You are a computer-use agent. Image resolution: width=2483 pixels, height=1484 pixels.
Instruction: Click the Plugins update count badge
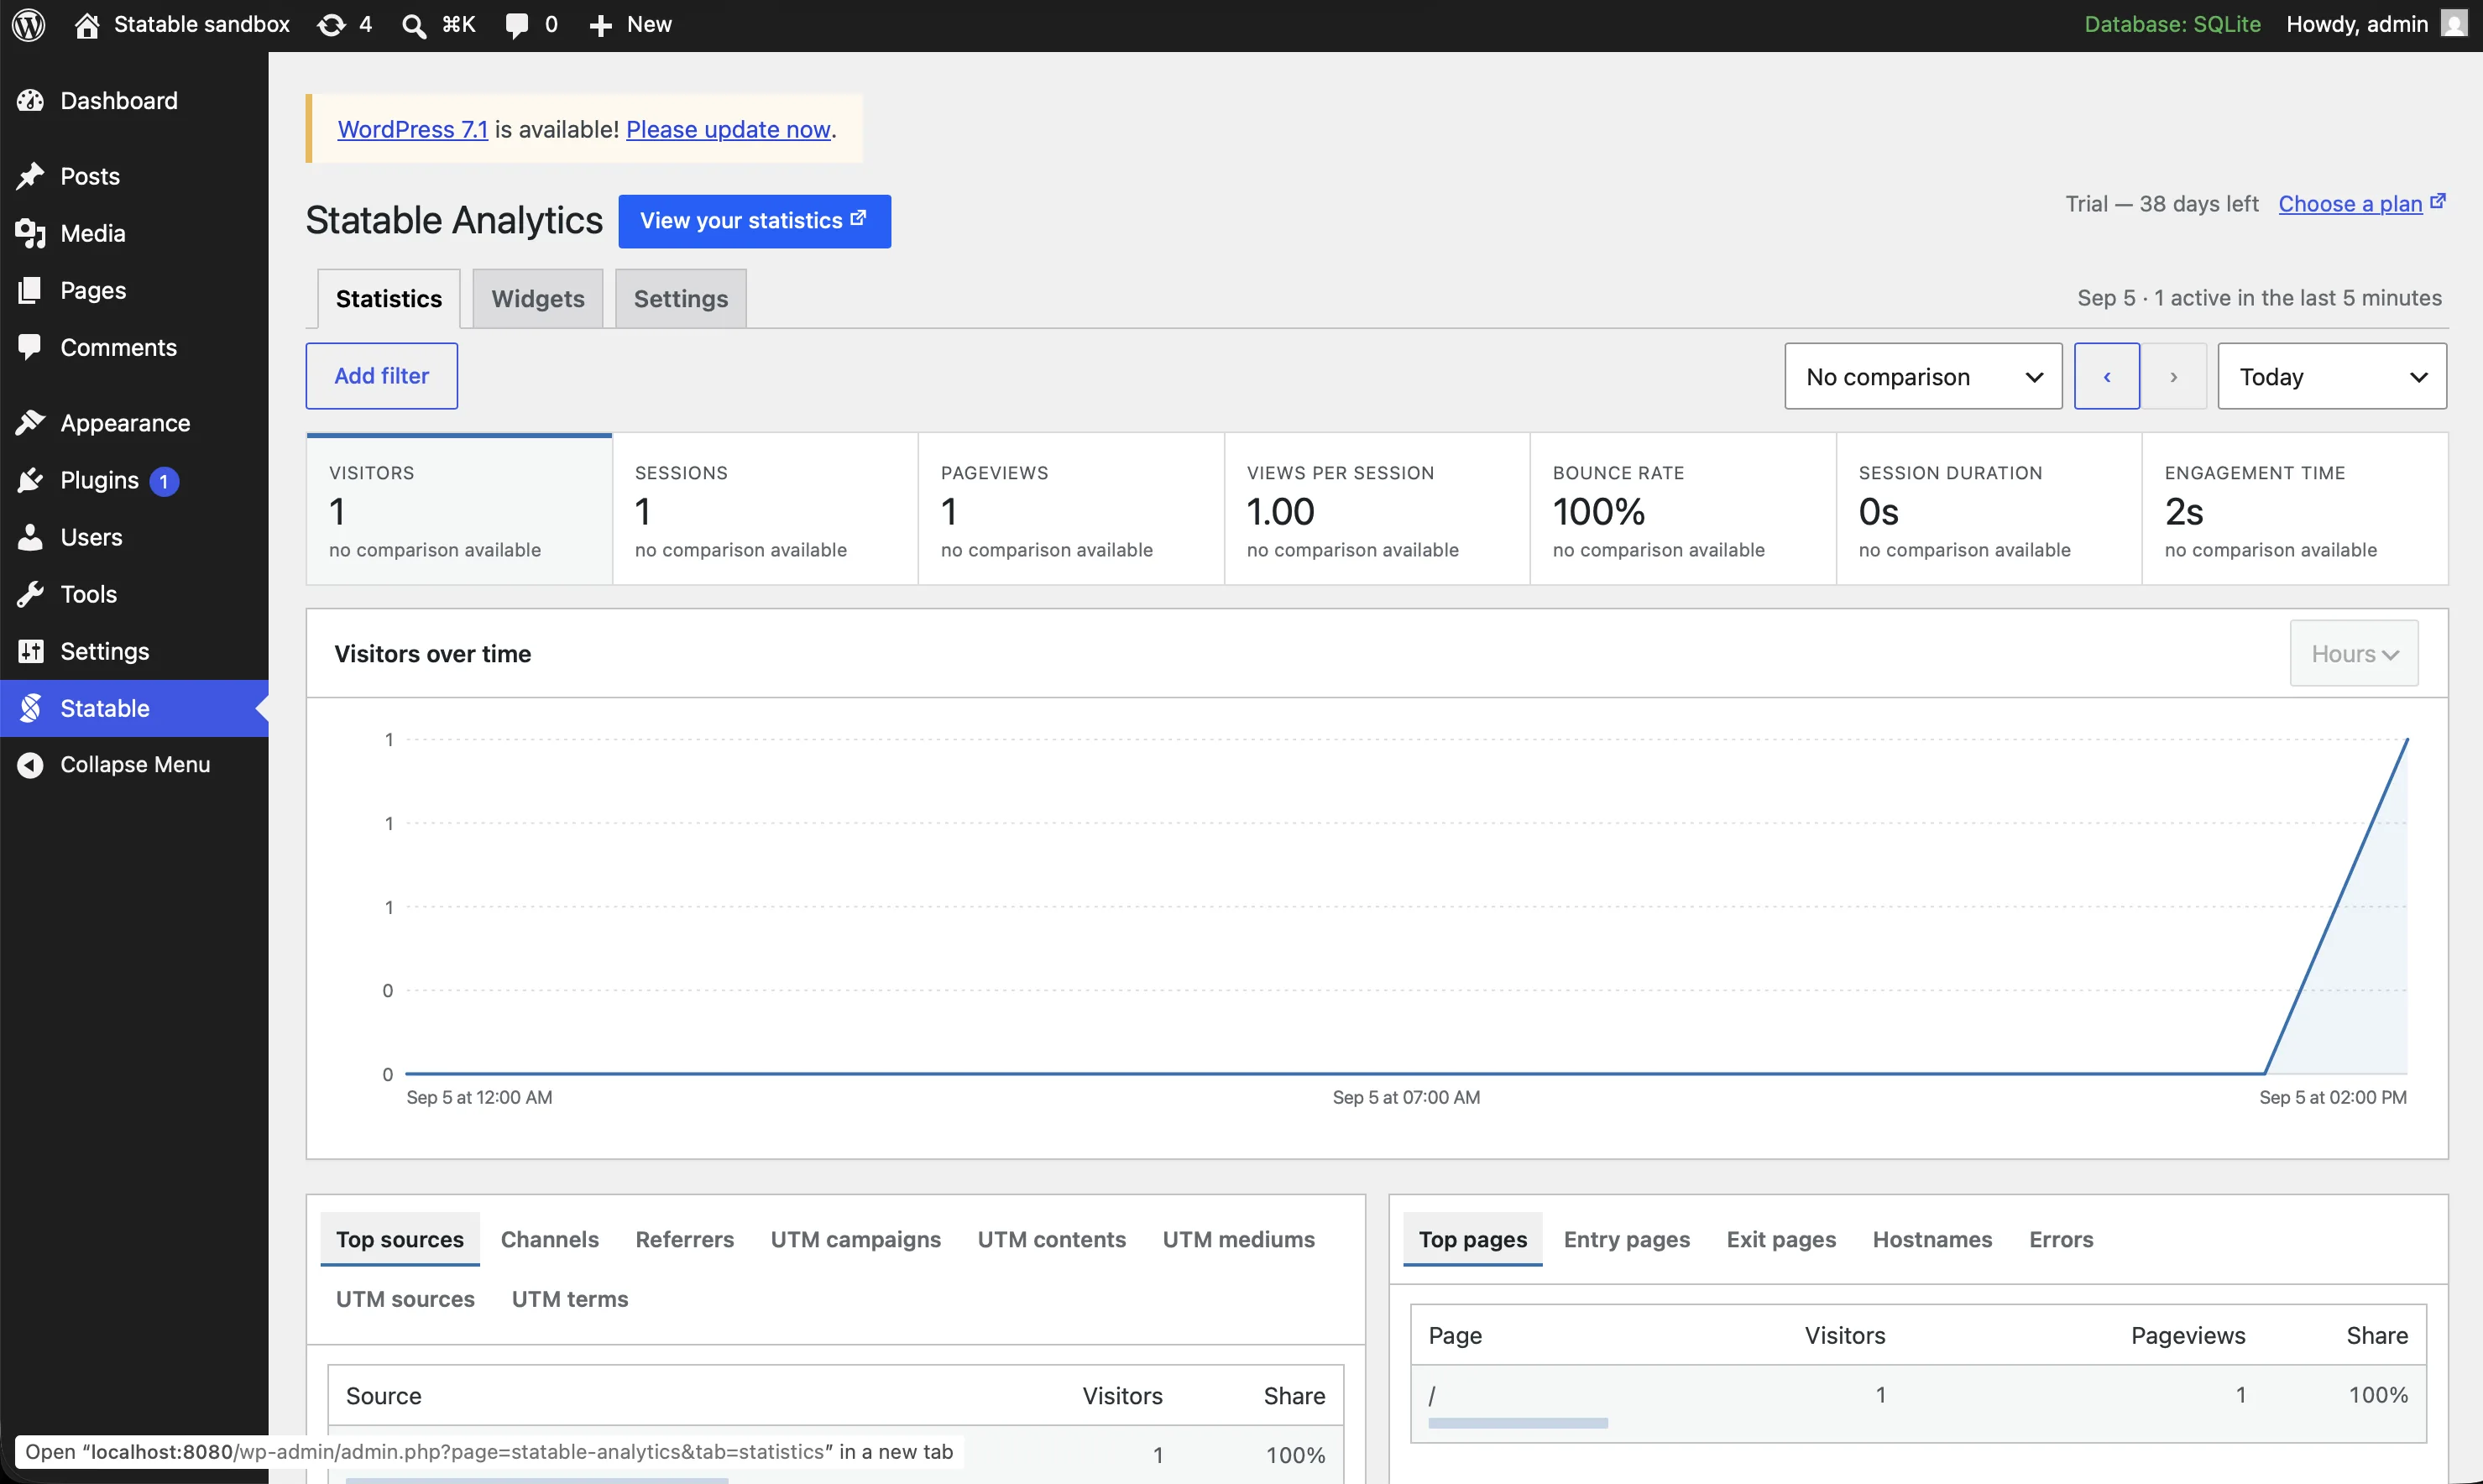(x=164, y=481)
